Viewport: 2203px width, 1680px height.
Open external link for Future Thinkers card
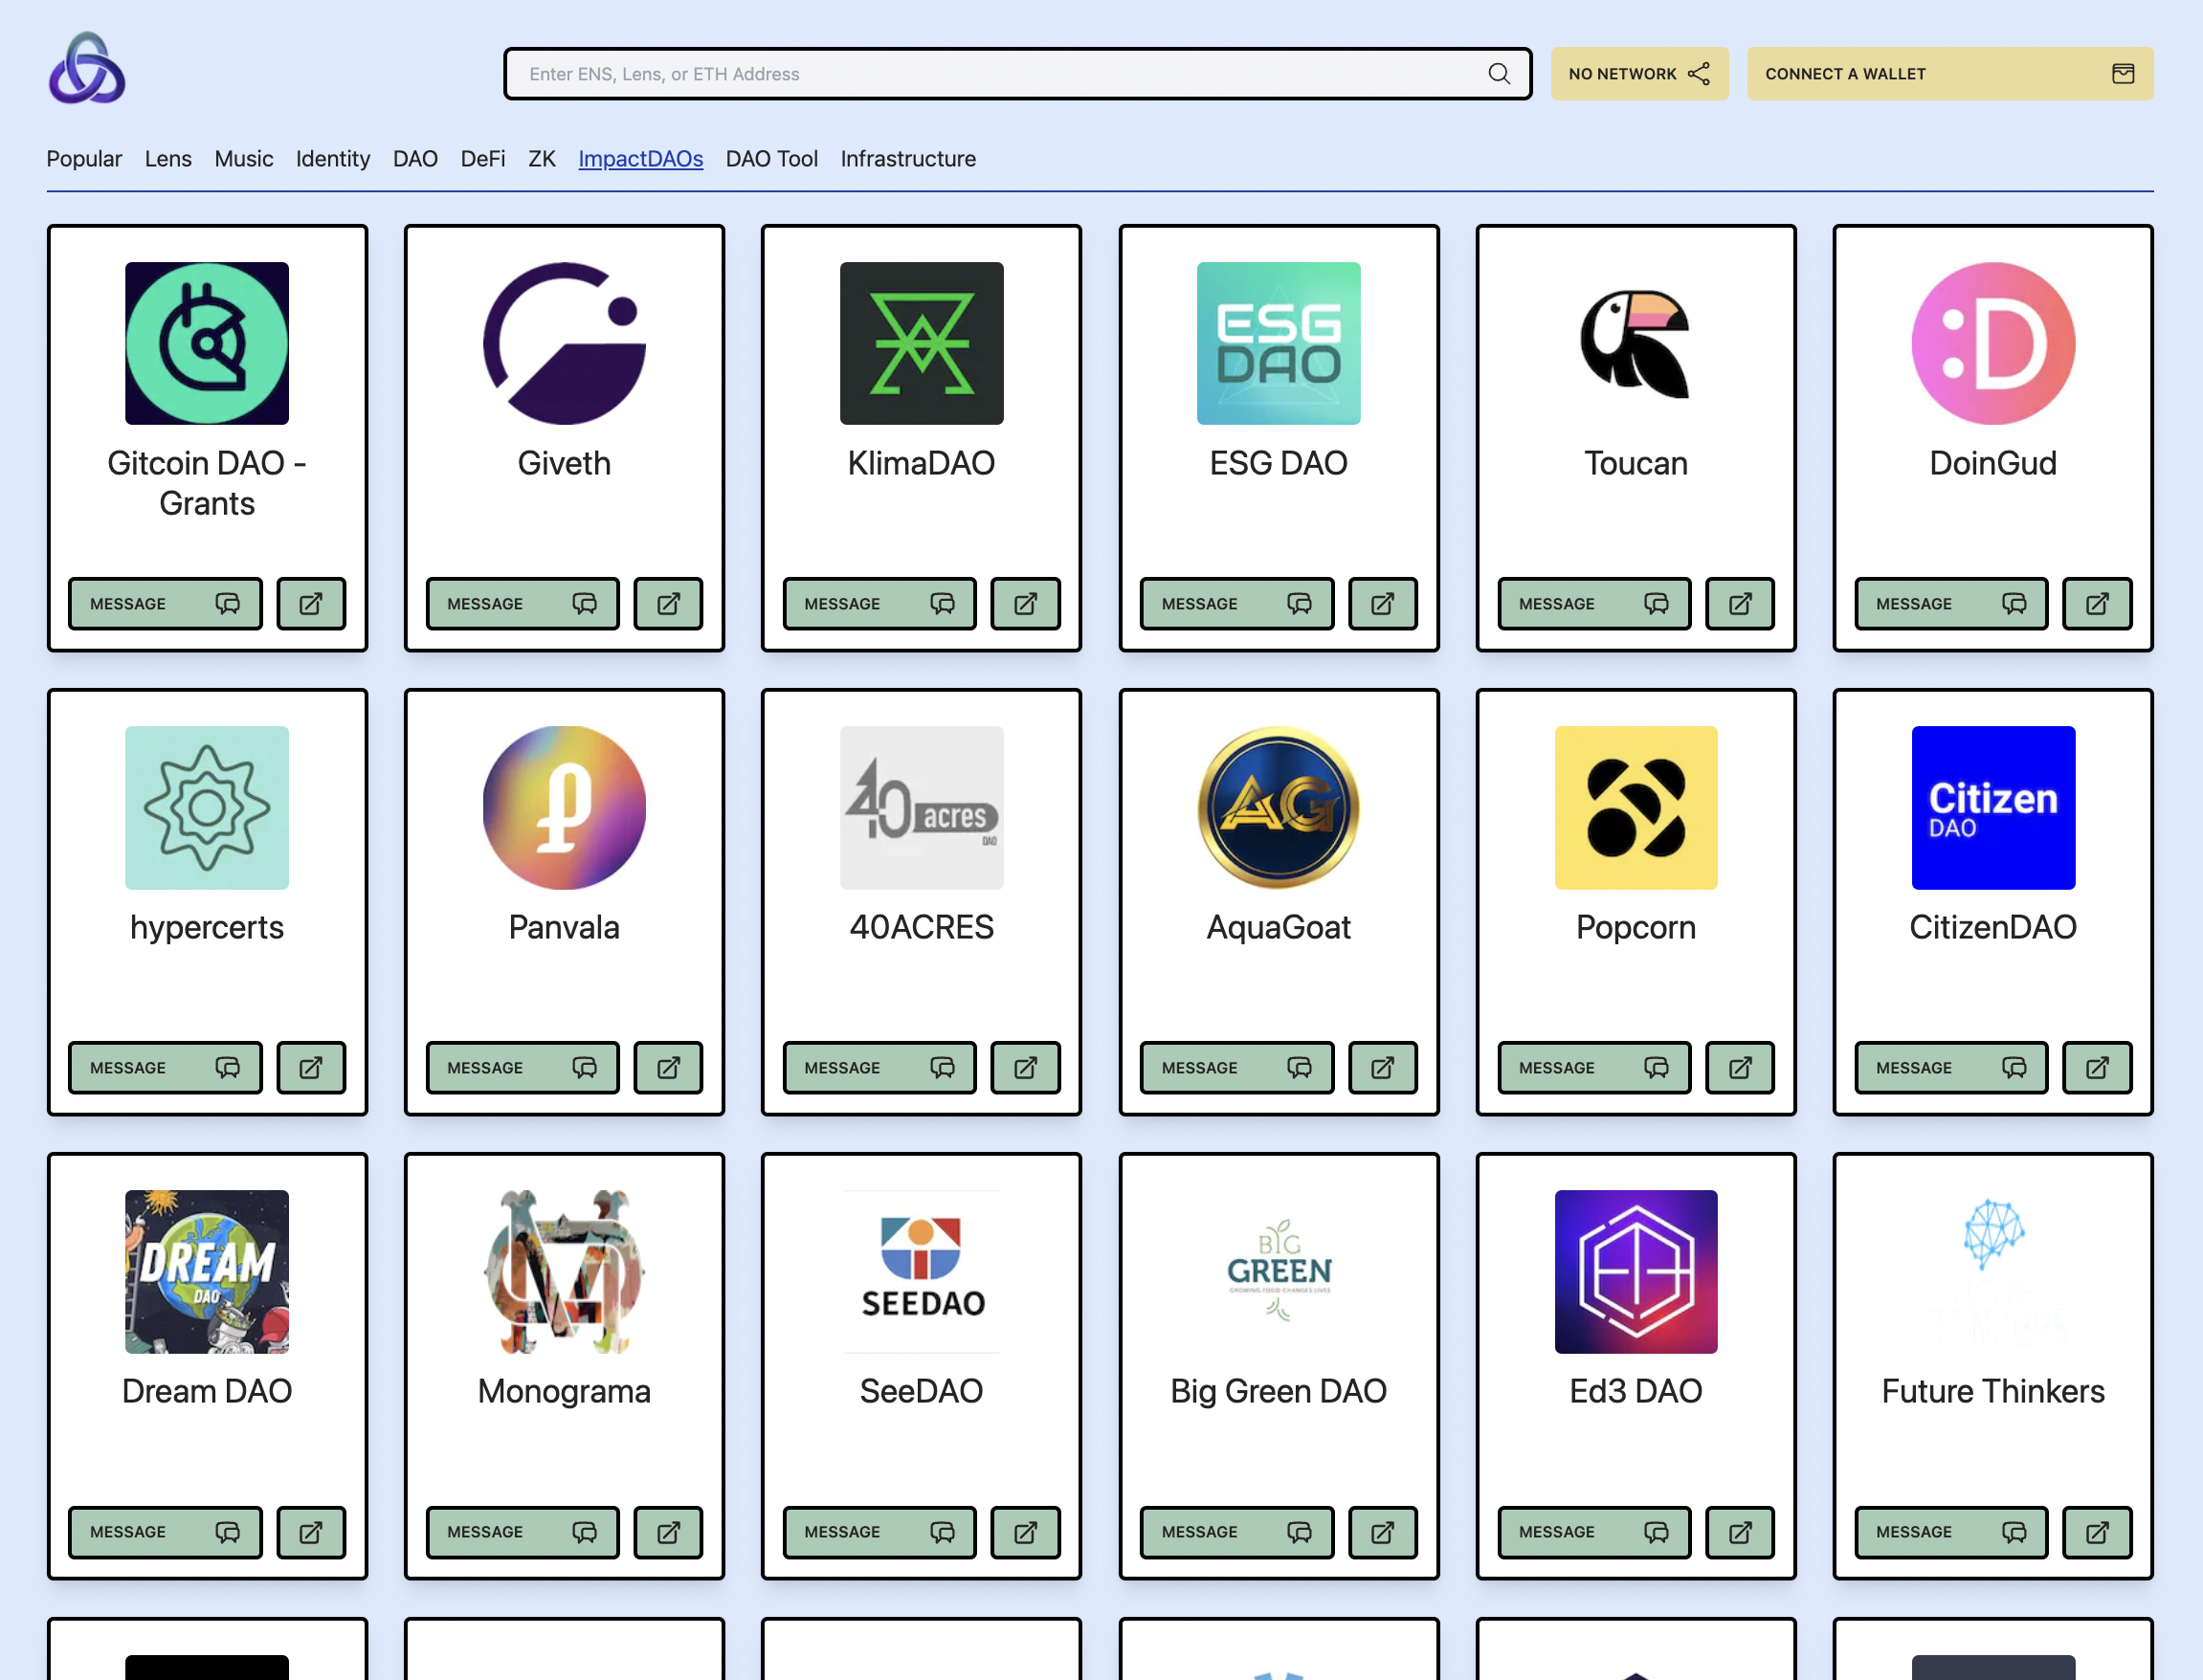[2097, 1531]
